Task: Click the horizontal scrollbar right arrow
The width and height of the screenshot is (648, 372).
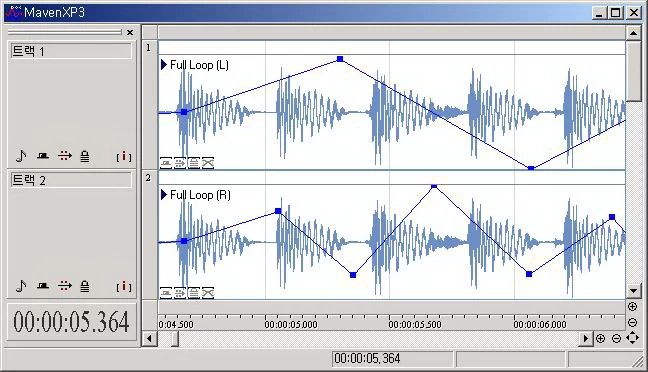Action: tap(585, 339)
